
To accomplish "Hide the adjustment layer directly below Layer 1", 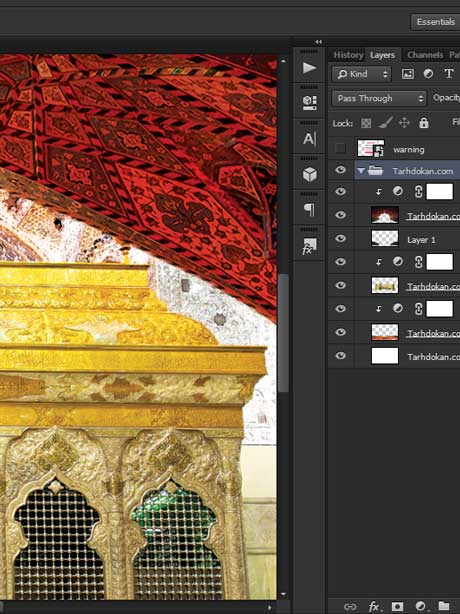I will (341, 262).
